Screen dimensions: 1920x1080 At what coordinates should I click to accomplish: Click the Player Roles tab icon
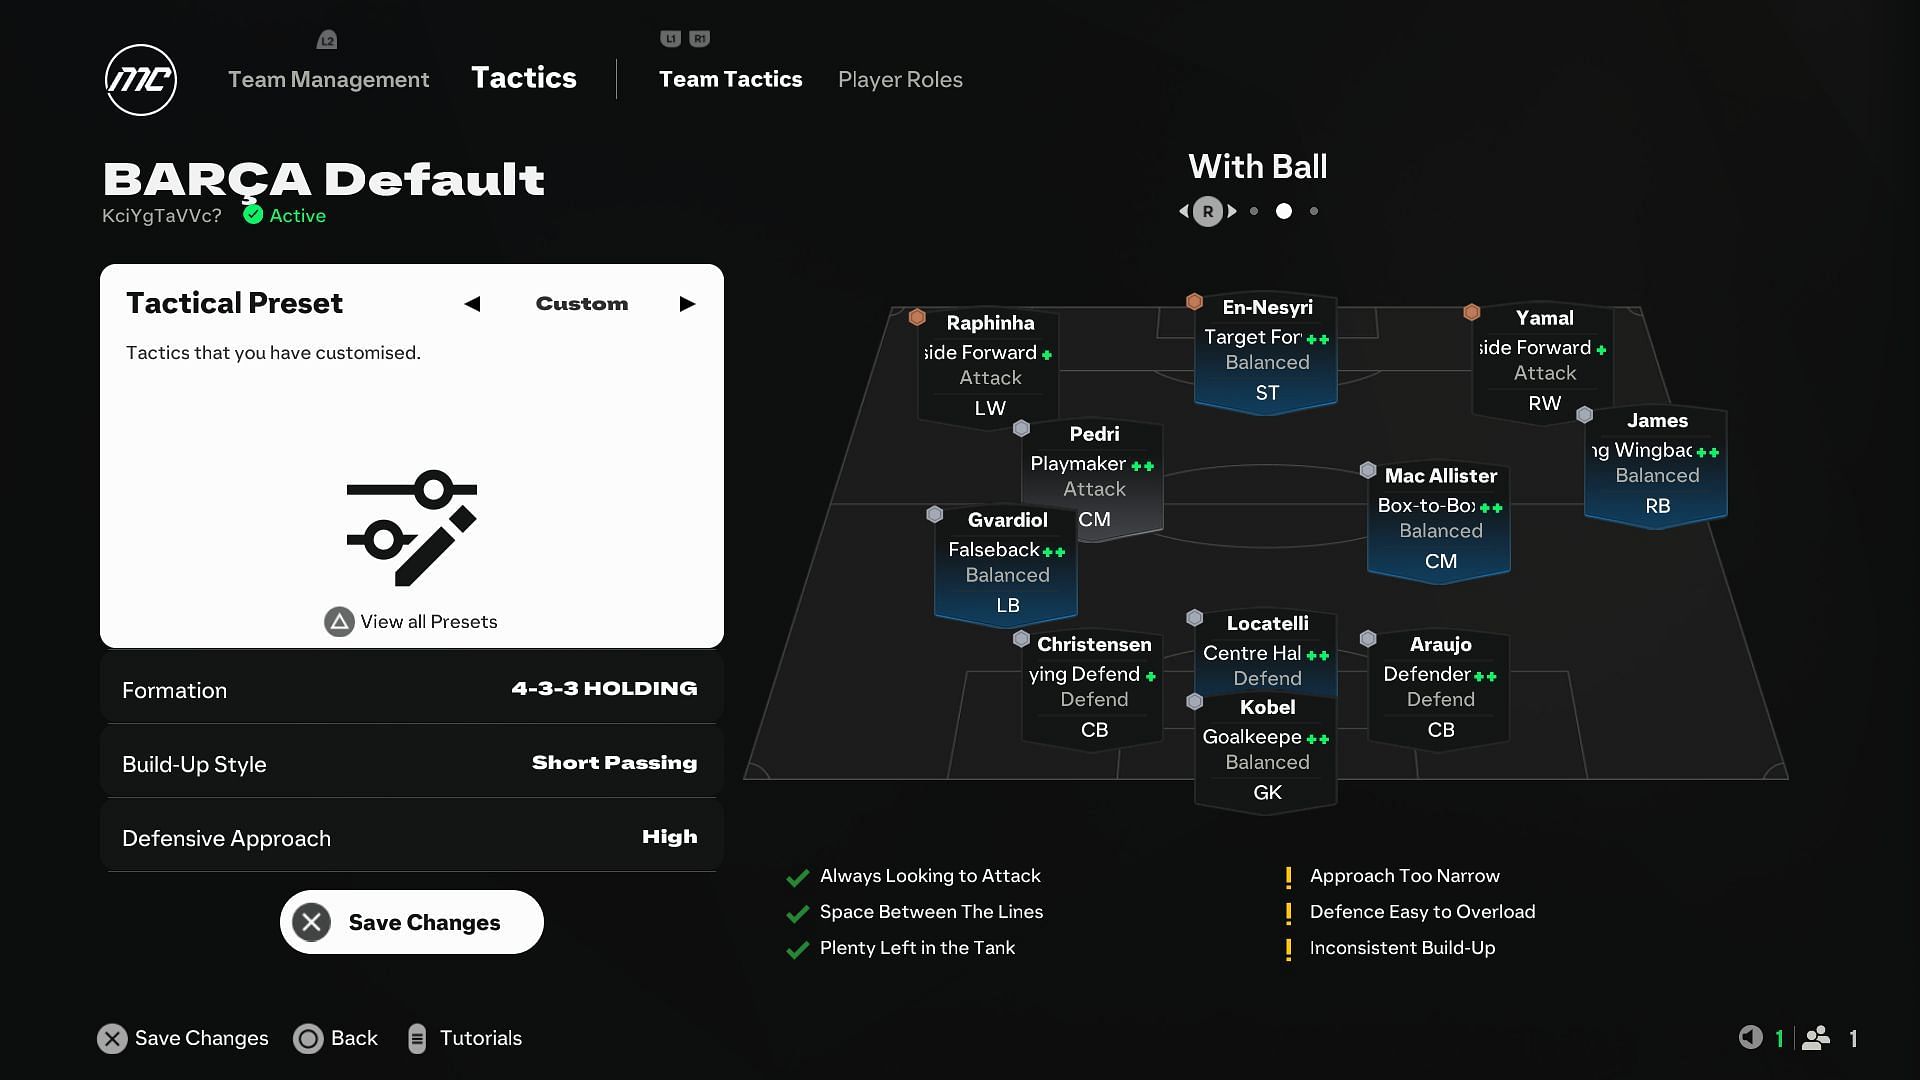click(x=901, y=79)
